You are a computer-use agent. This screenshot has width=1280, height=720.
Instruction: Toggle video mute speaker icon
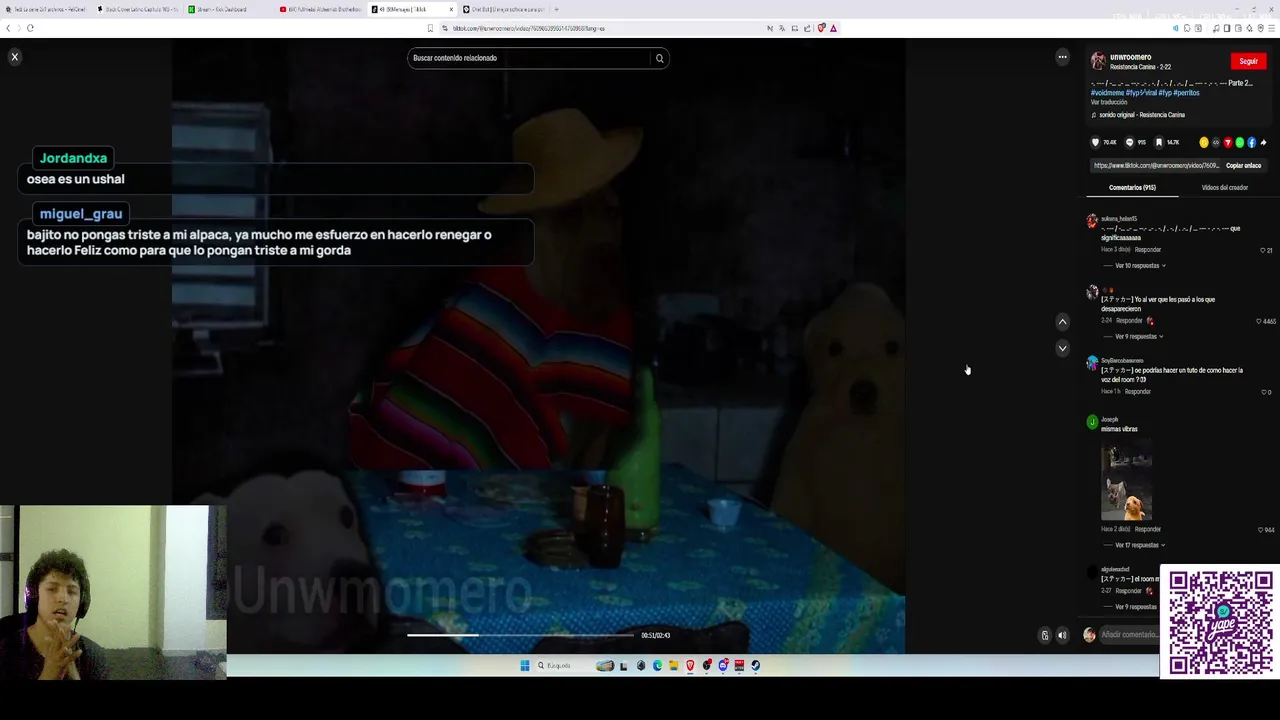click(x=1062, y=635)
